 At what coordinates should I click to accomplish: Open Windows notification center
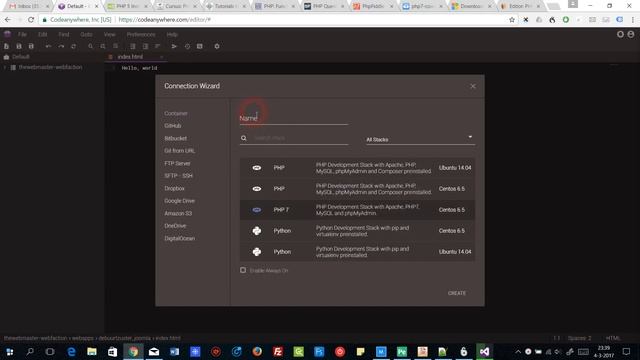coord(627,351)
